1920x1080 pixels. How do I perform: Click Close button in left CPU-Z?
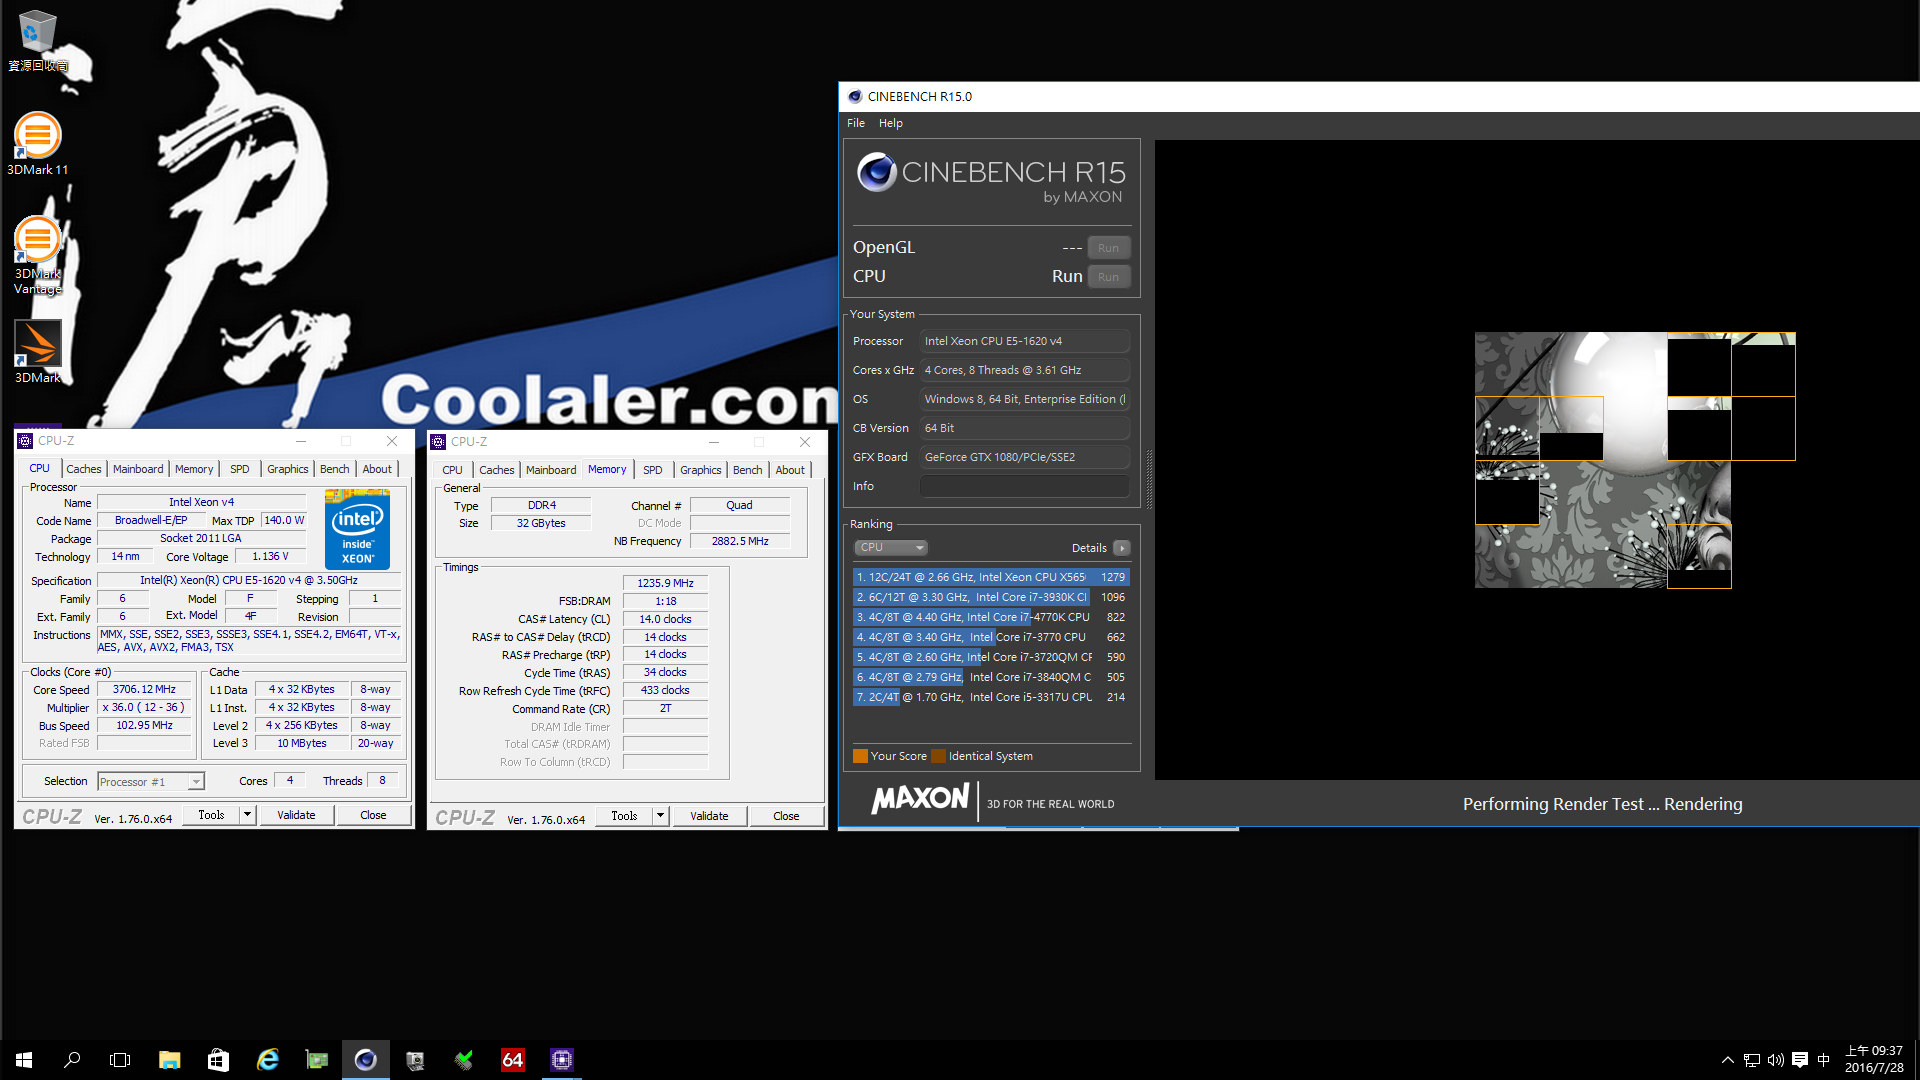373,815
